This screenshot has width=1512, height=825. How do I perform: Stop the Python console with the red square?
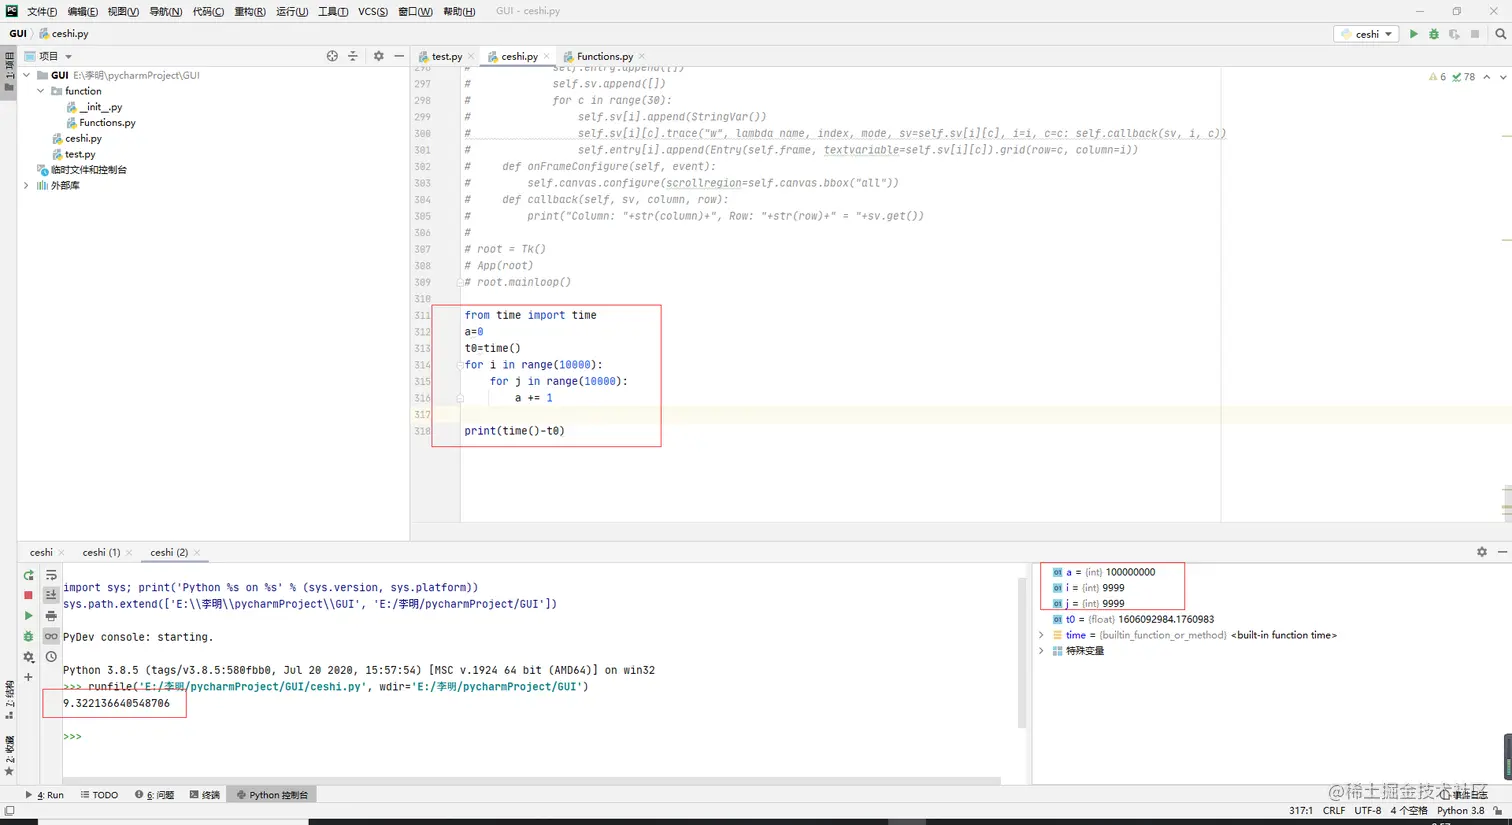pos(28,595)
